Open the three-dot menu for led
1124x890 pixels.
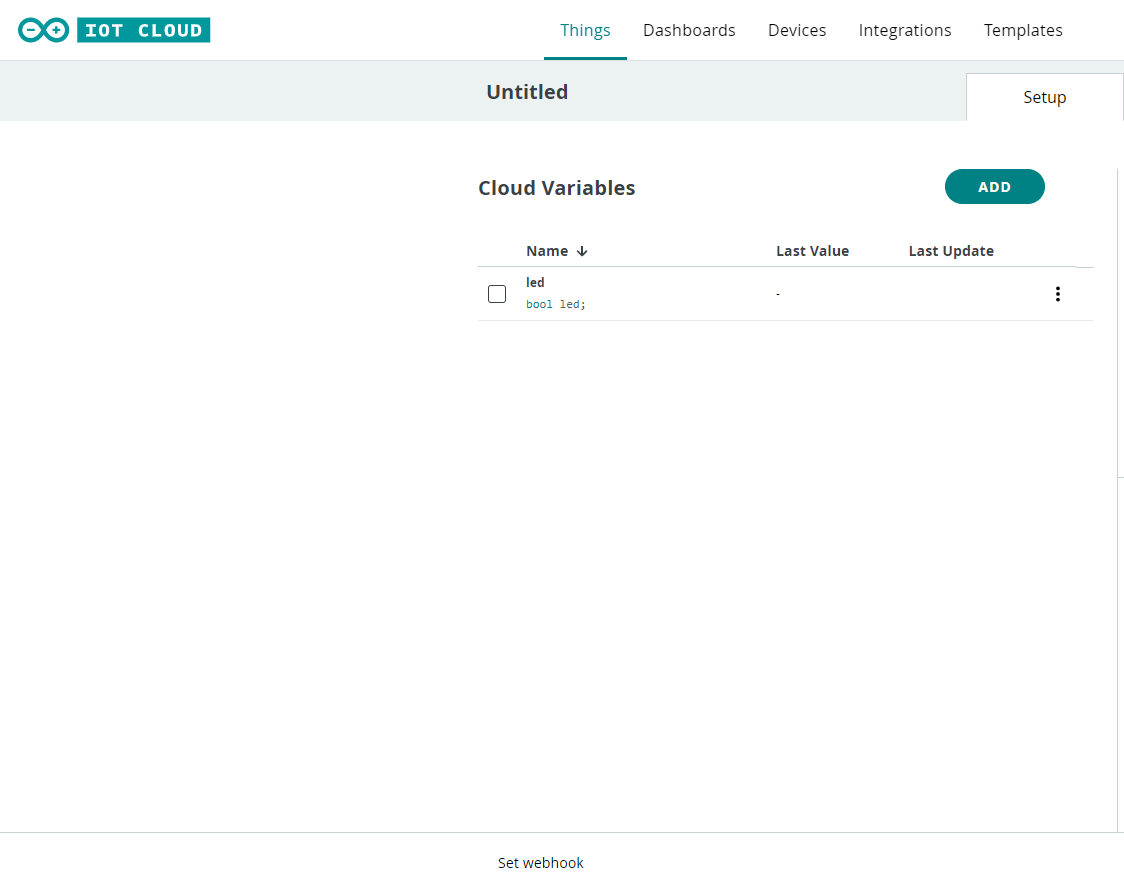(x=1057, y=294)
